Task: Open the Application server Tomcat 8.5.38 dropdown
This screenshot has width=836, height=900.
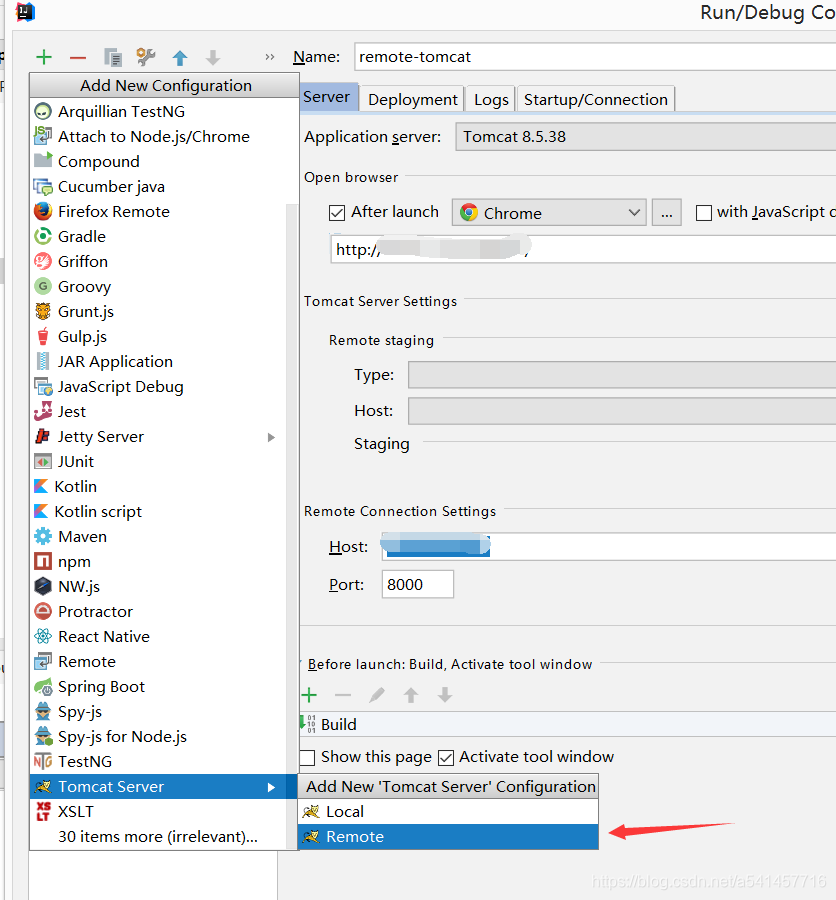Action: (645, 137)
